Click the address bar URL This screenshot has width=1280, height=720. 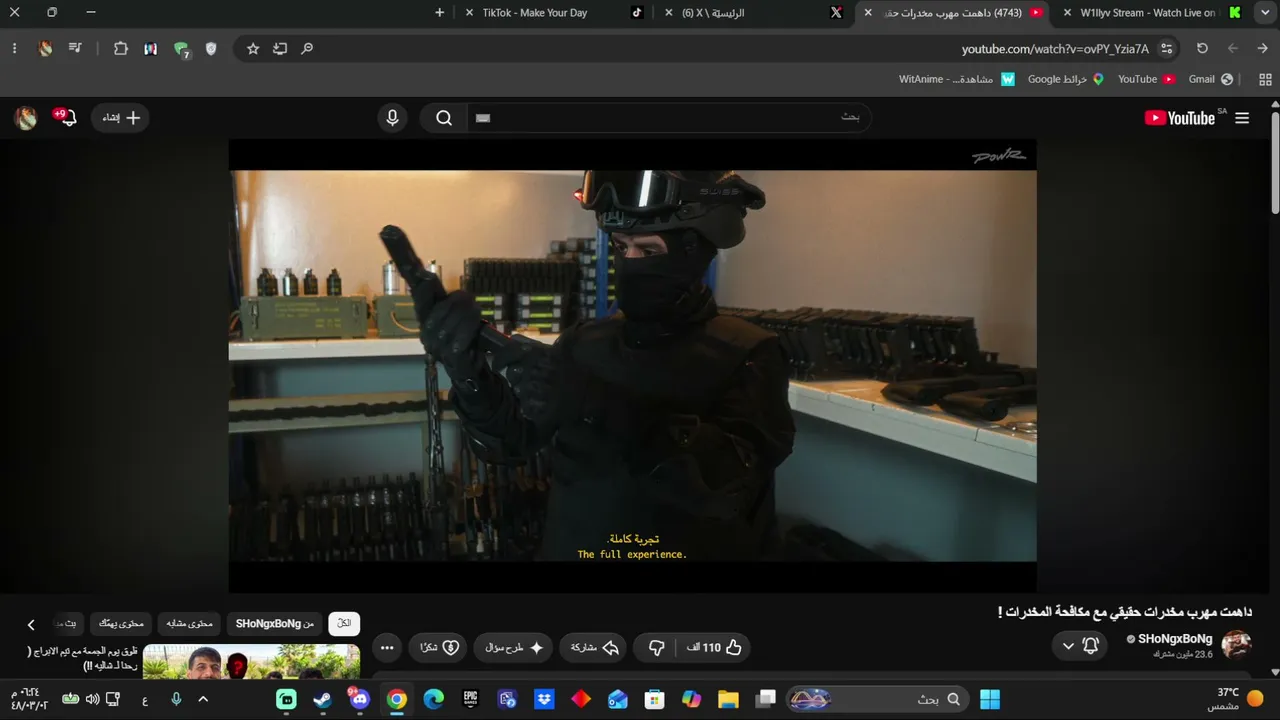1055,49
